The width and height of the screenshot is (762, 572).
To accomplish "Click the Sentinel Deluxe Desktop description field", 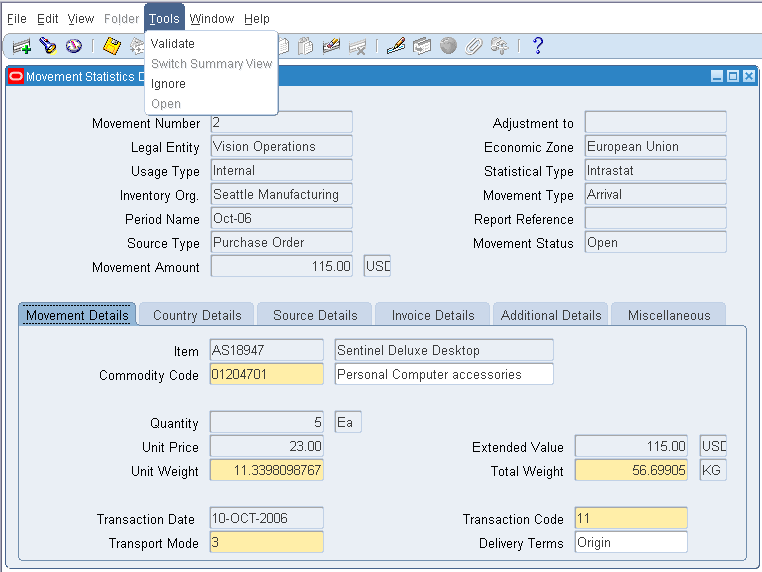I will [444, 350].
